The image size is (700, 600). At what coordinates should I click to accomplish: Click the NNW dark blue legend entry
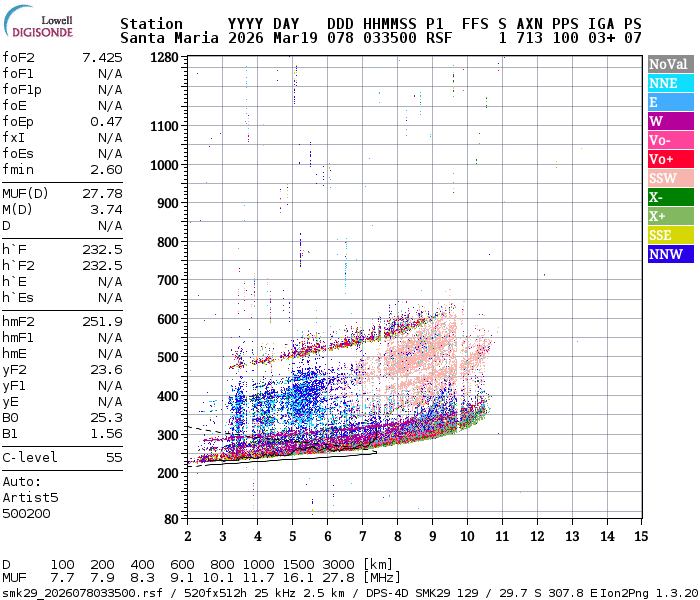tap(670, 255)
